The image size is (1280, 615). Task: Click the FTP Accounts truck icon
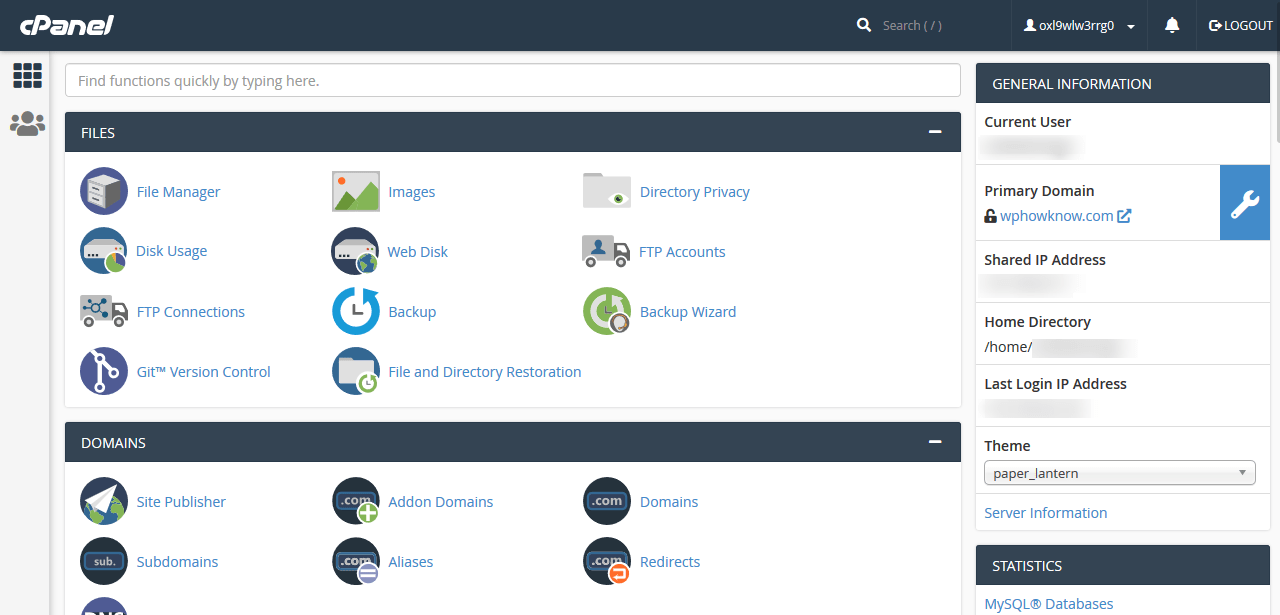pos(606,251)
